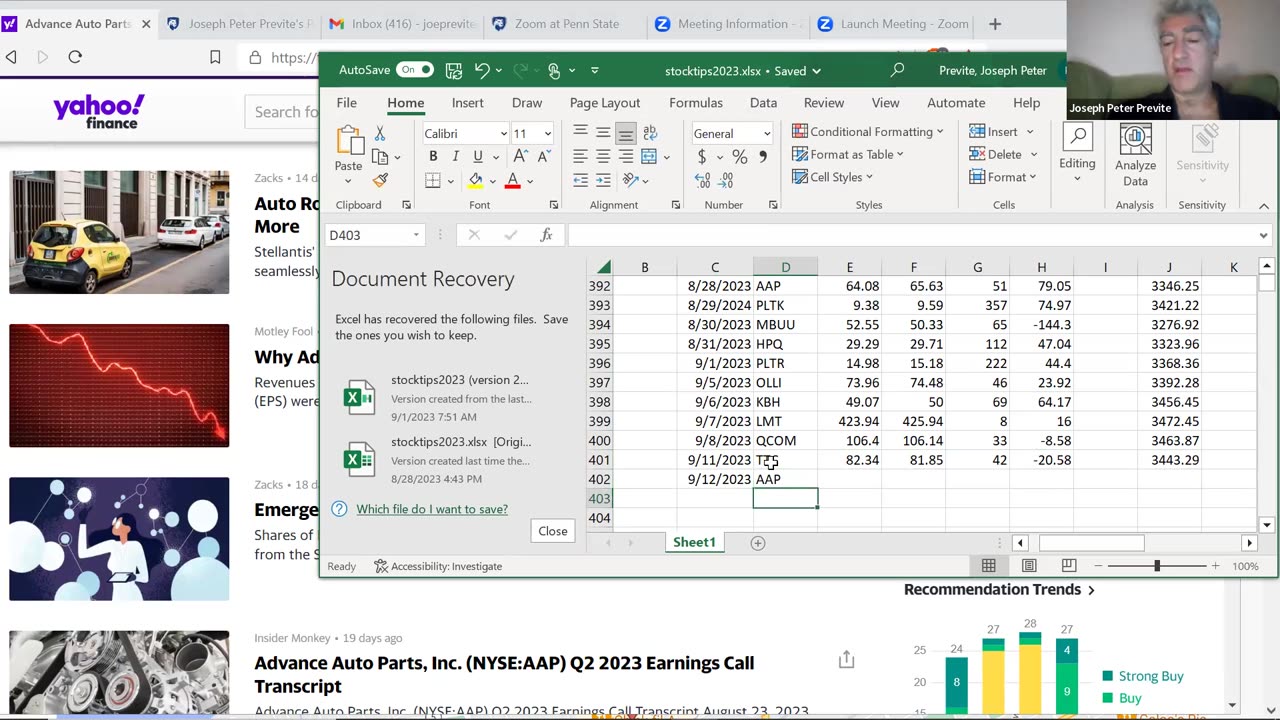This screenshot has width=1280, height=720.
Task: Expand Cell Styles menu
Action: click(x=832, y=177)
